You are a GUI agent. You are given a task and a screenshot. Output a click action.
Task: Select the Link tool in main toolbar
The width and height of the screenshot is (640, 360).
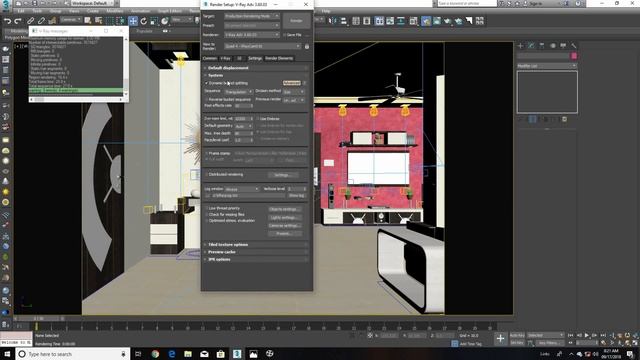click(31, 20)
